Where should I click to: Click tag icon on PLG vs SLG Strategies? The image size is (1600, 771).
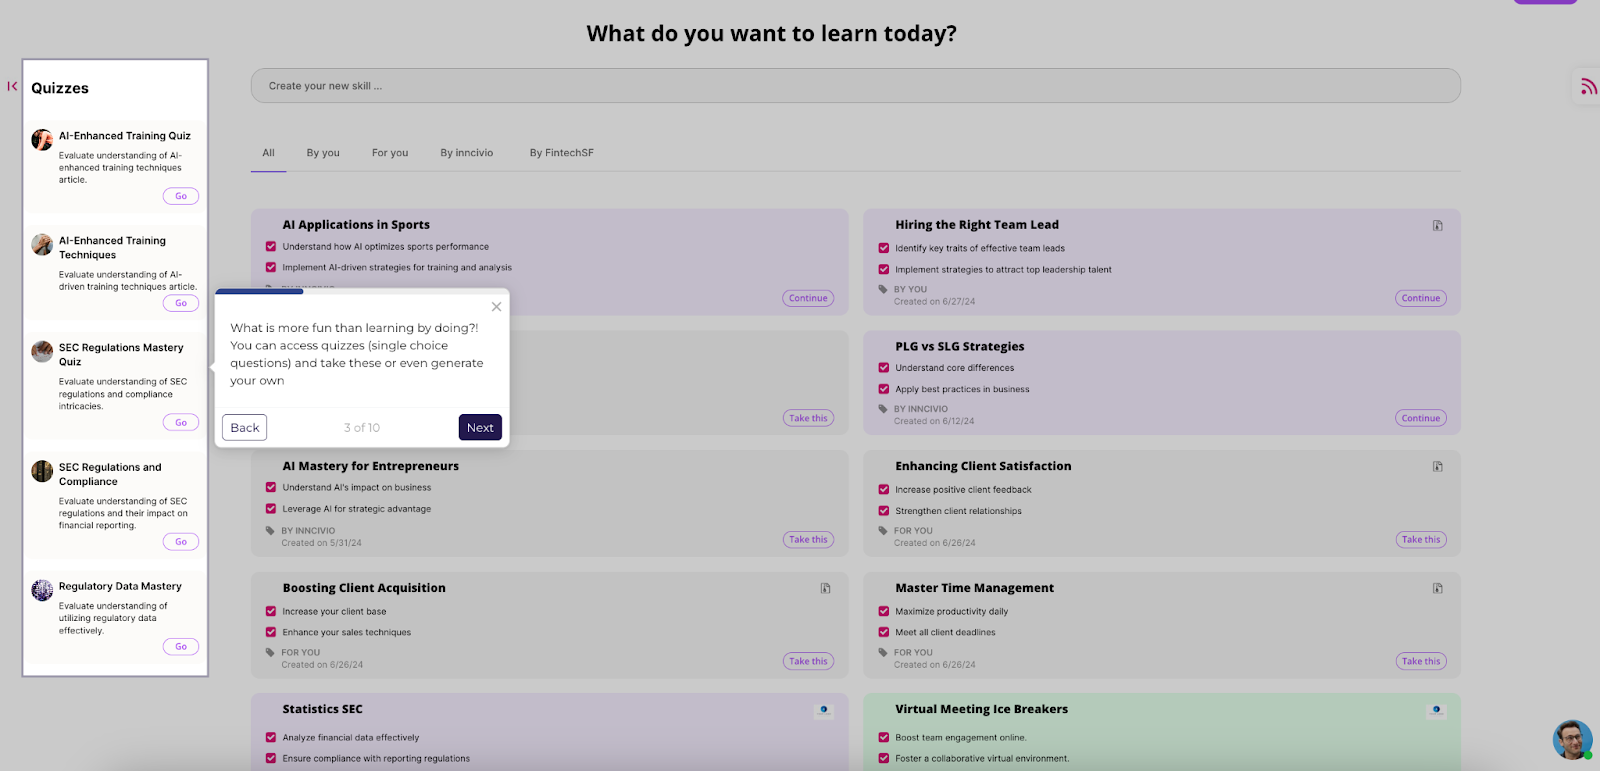(x=883, y=409)
